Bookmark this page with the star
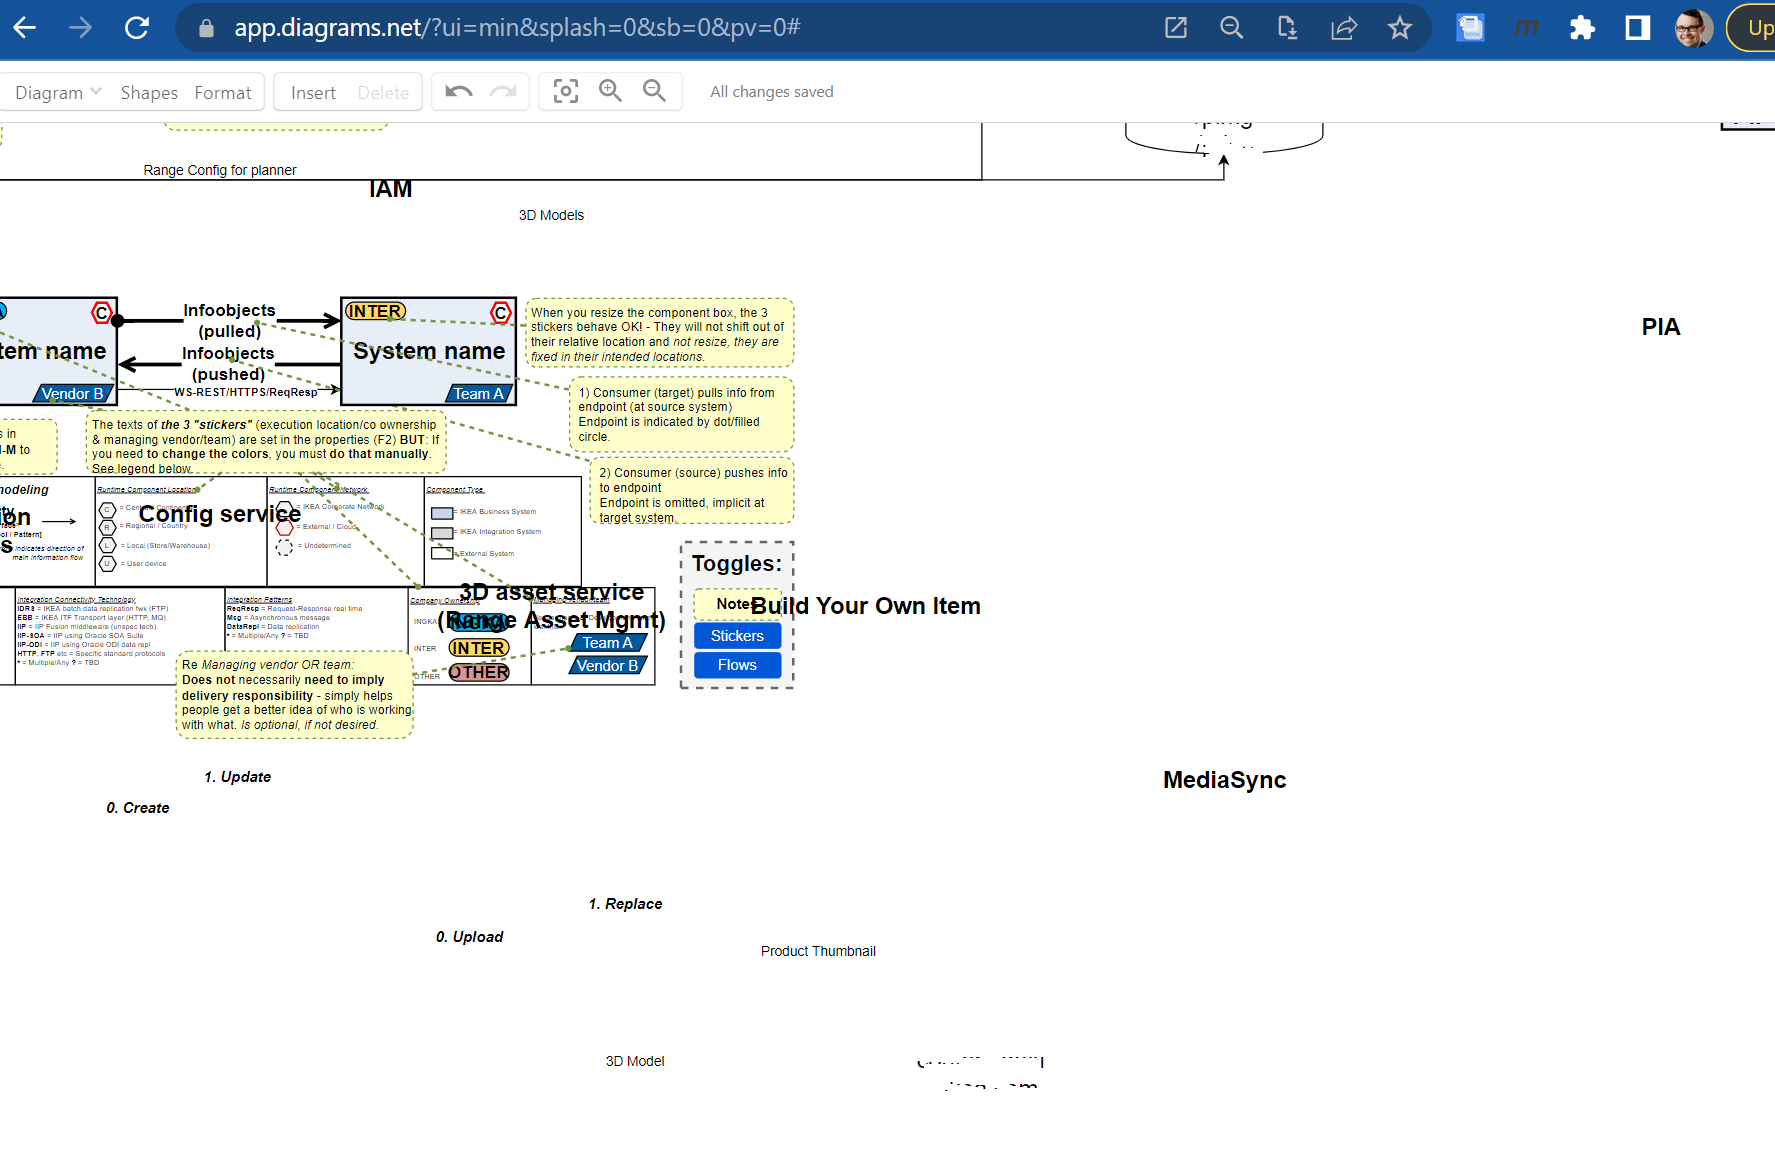 point(1400,28)
